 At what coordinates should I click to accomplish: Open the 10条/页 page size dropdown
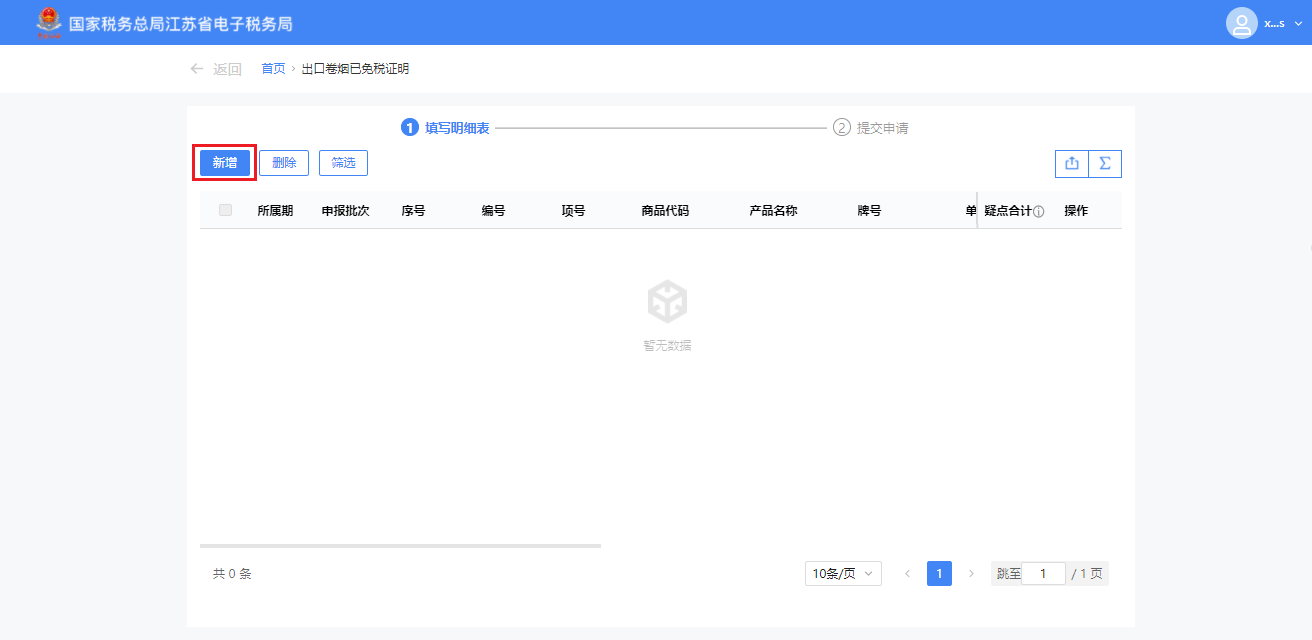(843, 574)
